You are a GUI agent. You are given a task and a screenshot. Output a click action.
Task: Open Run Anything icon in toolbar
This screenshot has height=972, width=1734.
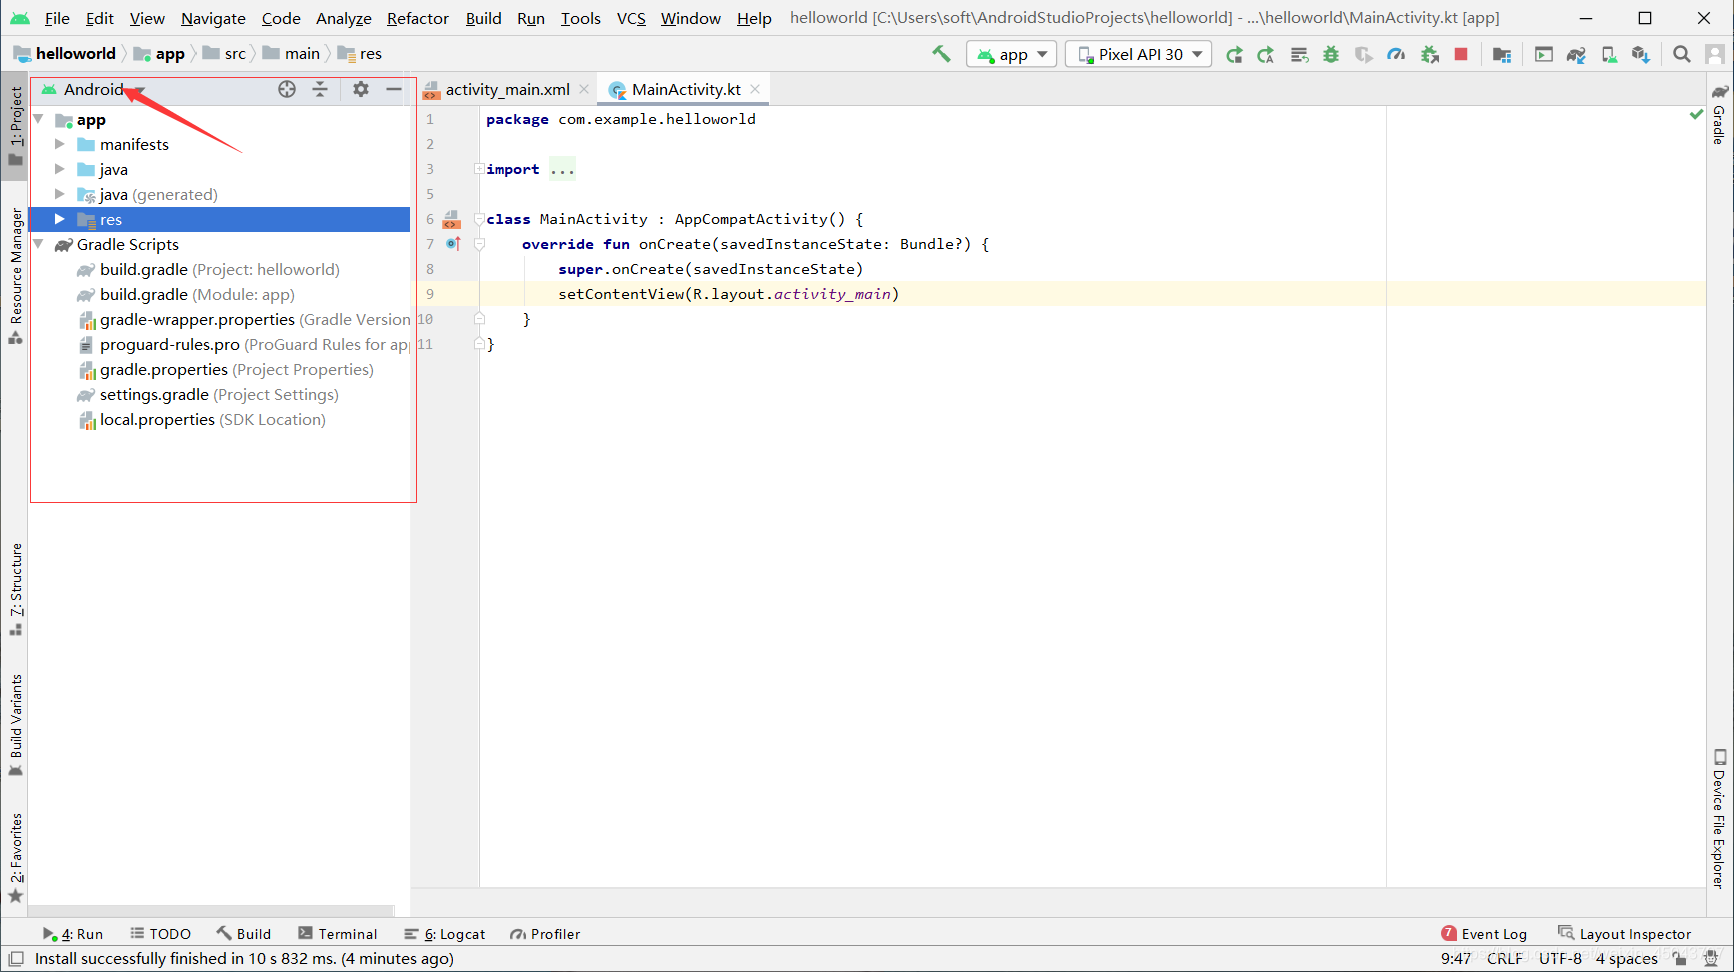1544,54
